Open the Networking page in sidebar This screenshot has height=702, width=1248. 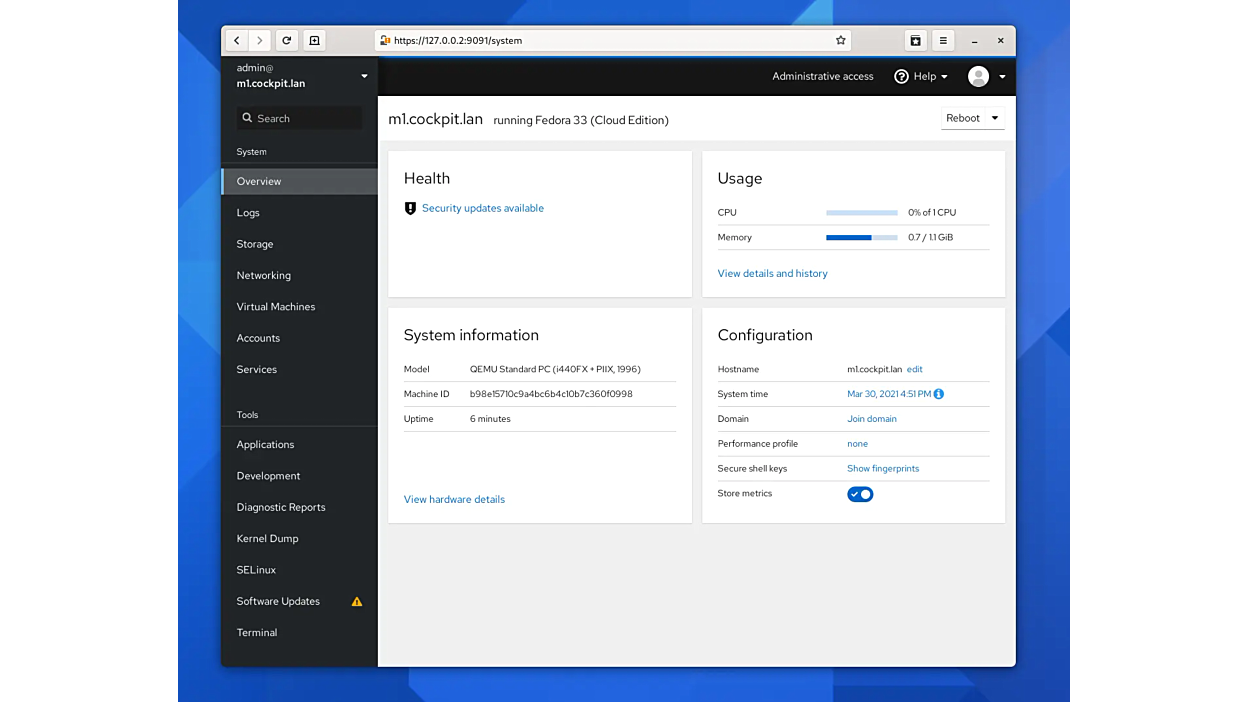tap(264, 275)
